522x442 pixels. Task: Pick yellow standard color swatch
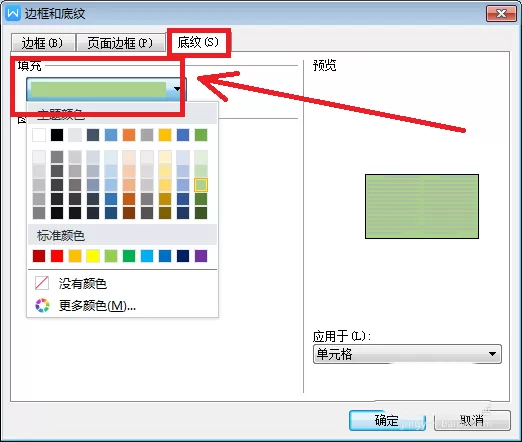pos(93,256)
